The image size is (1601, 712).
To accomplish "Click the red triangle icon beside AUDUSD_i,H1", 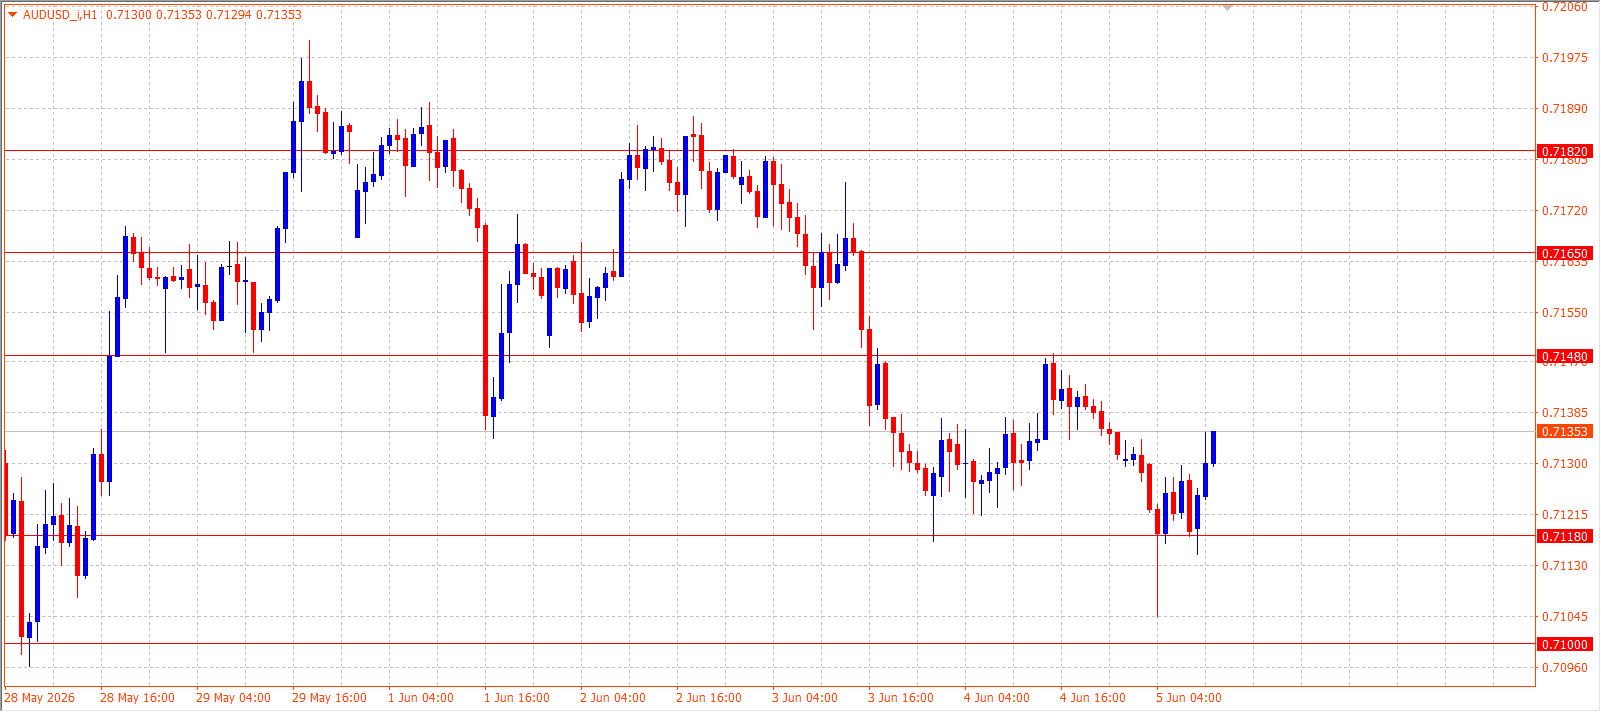I will [x=13, y=14].
